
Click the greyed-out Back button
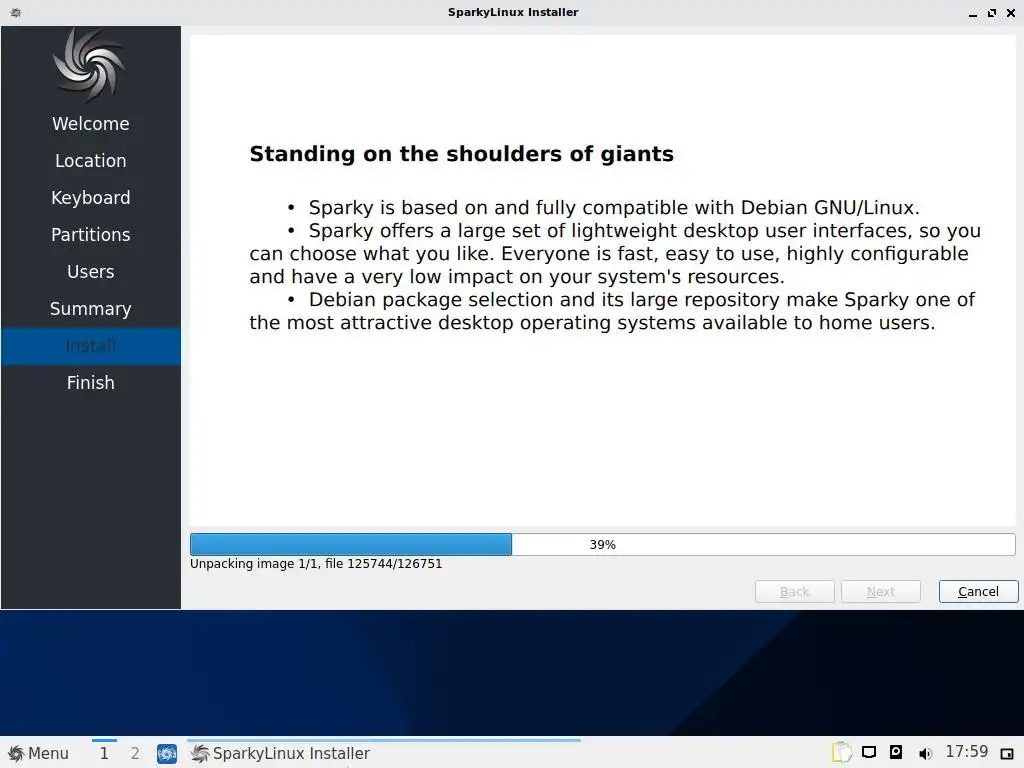tap(794, 591)
